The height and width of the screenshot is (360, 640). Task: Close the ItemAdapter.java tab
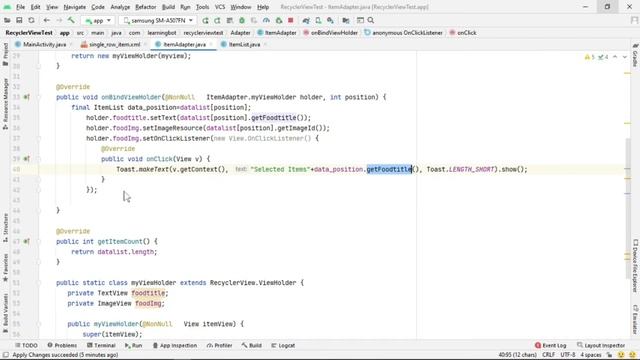pos(211,44)
